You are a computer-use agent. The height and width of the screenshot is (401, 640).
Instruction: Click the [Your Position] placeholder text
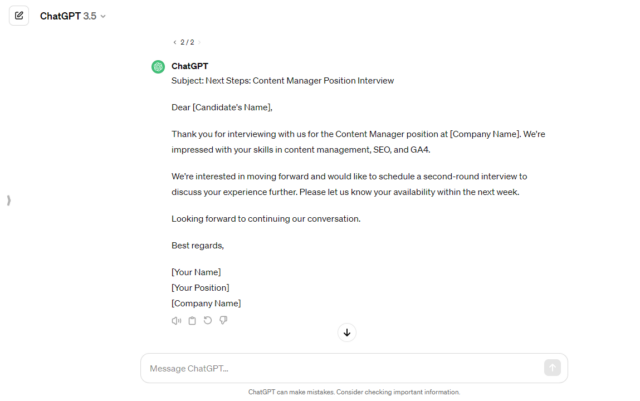pos(200,288)
